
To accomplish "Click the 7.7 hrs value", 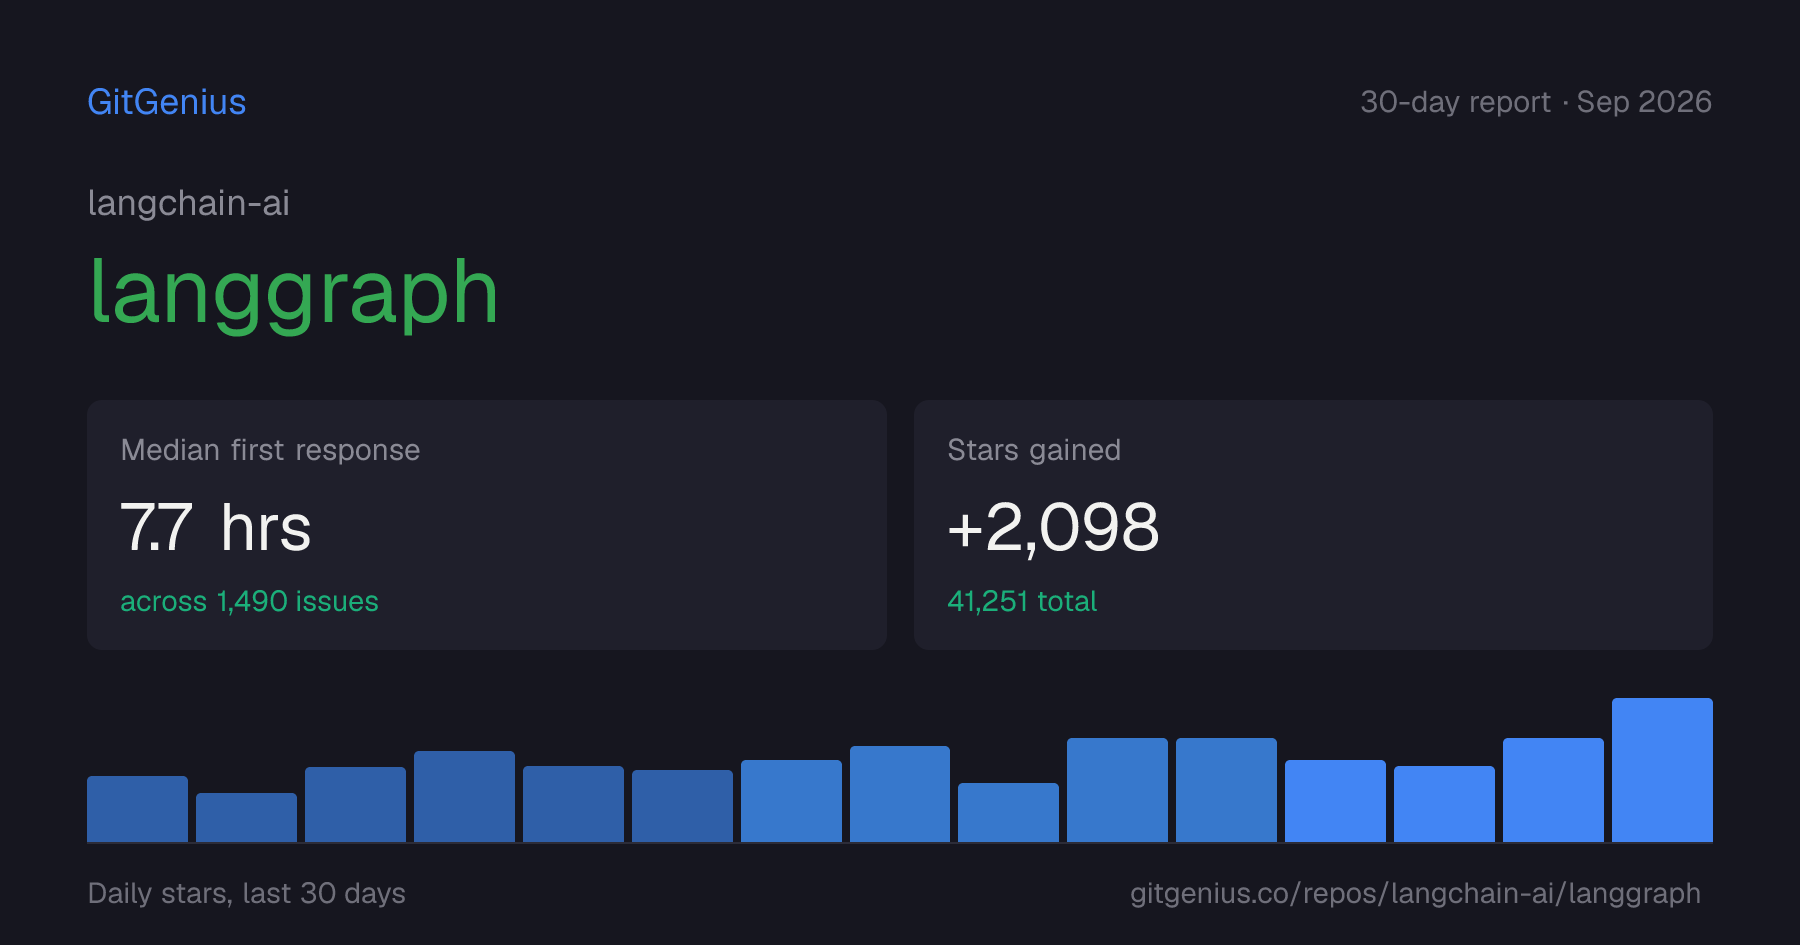I will 216,527.
